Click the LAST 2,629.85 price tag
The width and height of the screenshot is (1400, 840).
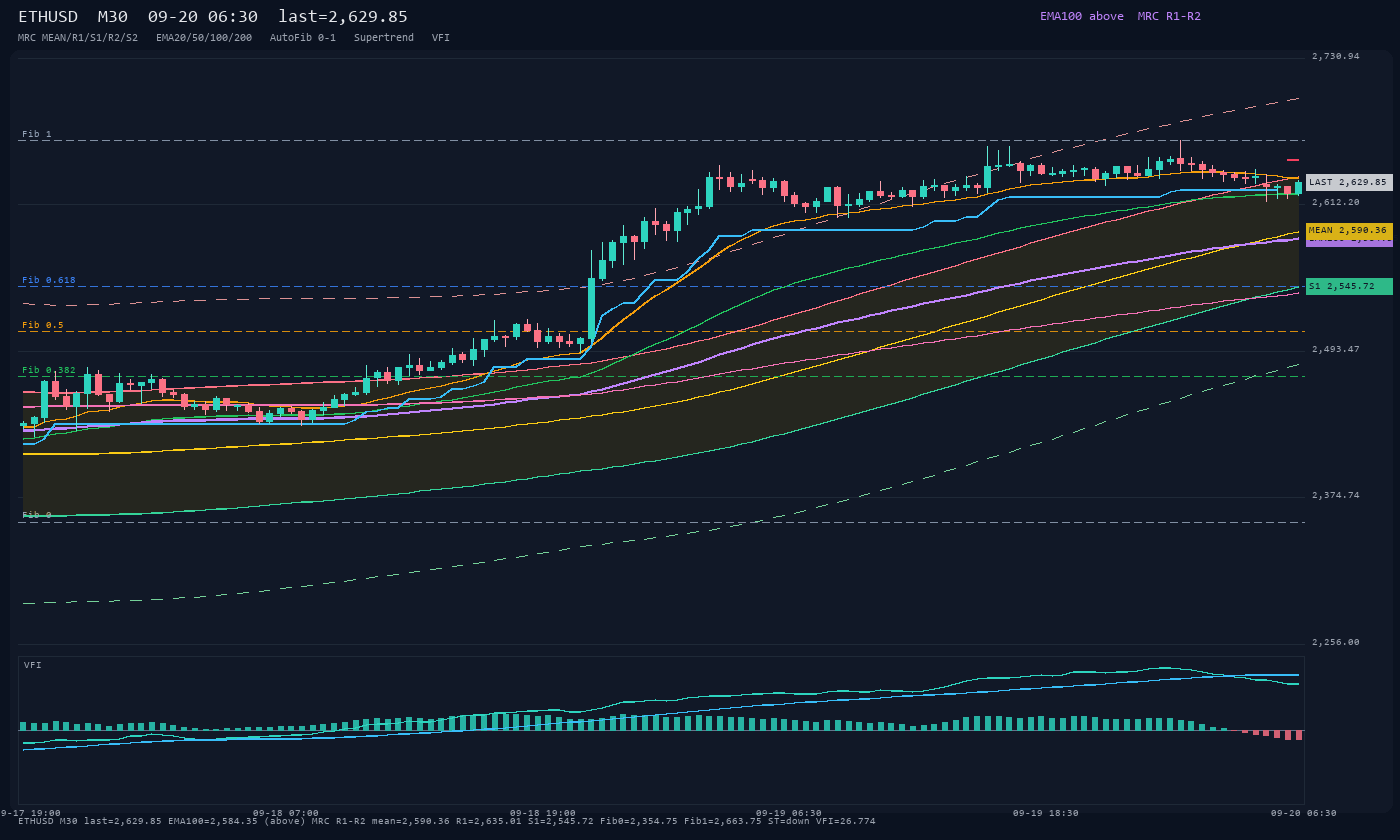click(1349, 182)
